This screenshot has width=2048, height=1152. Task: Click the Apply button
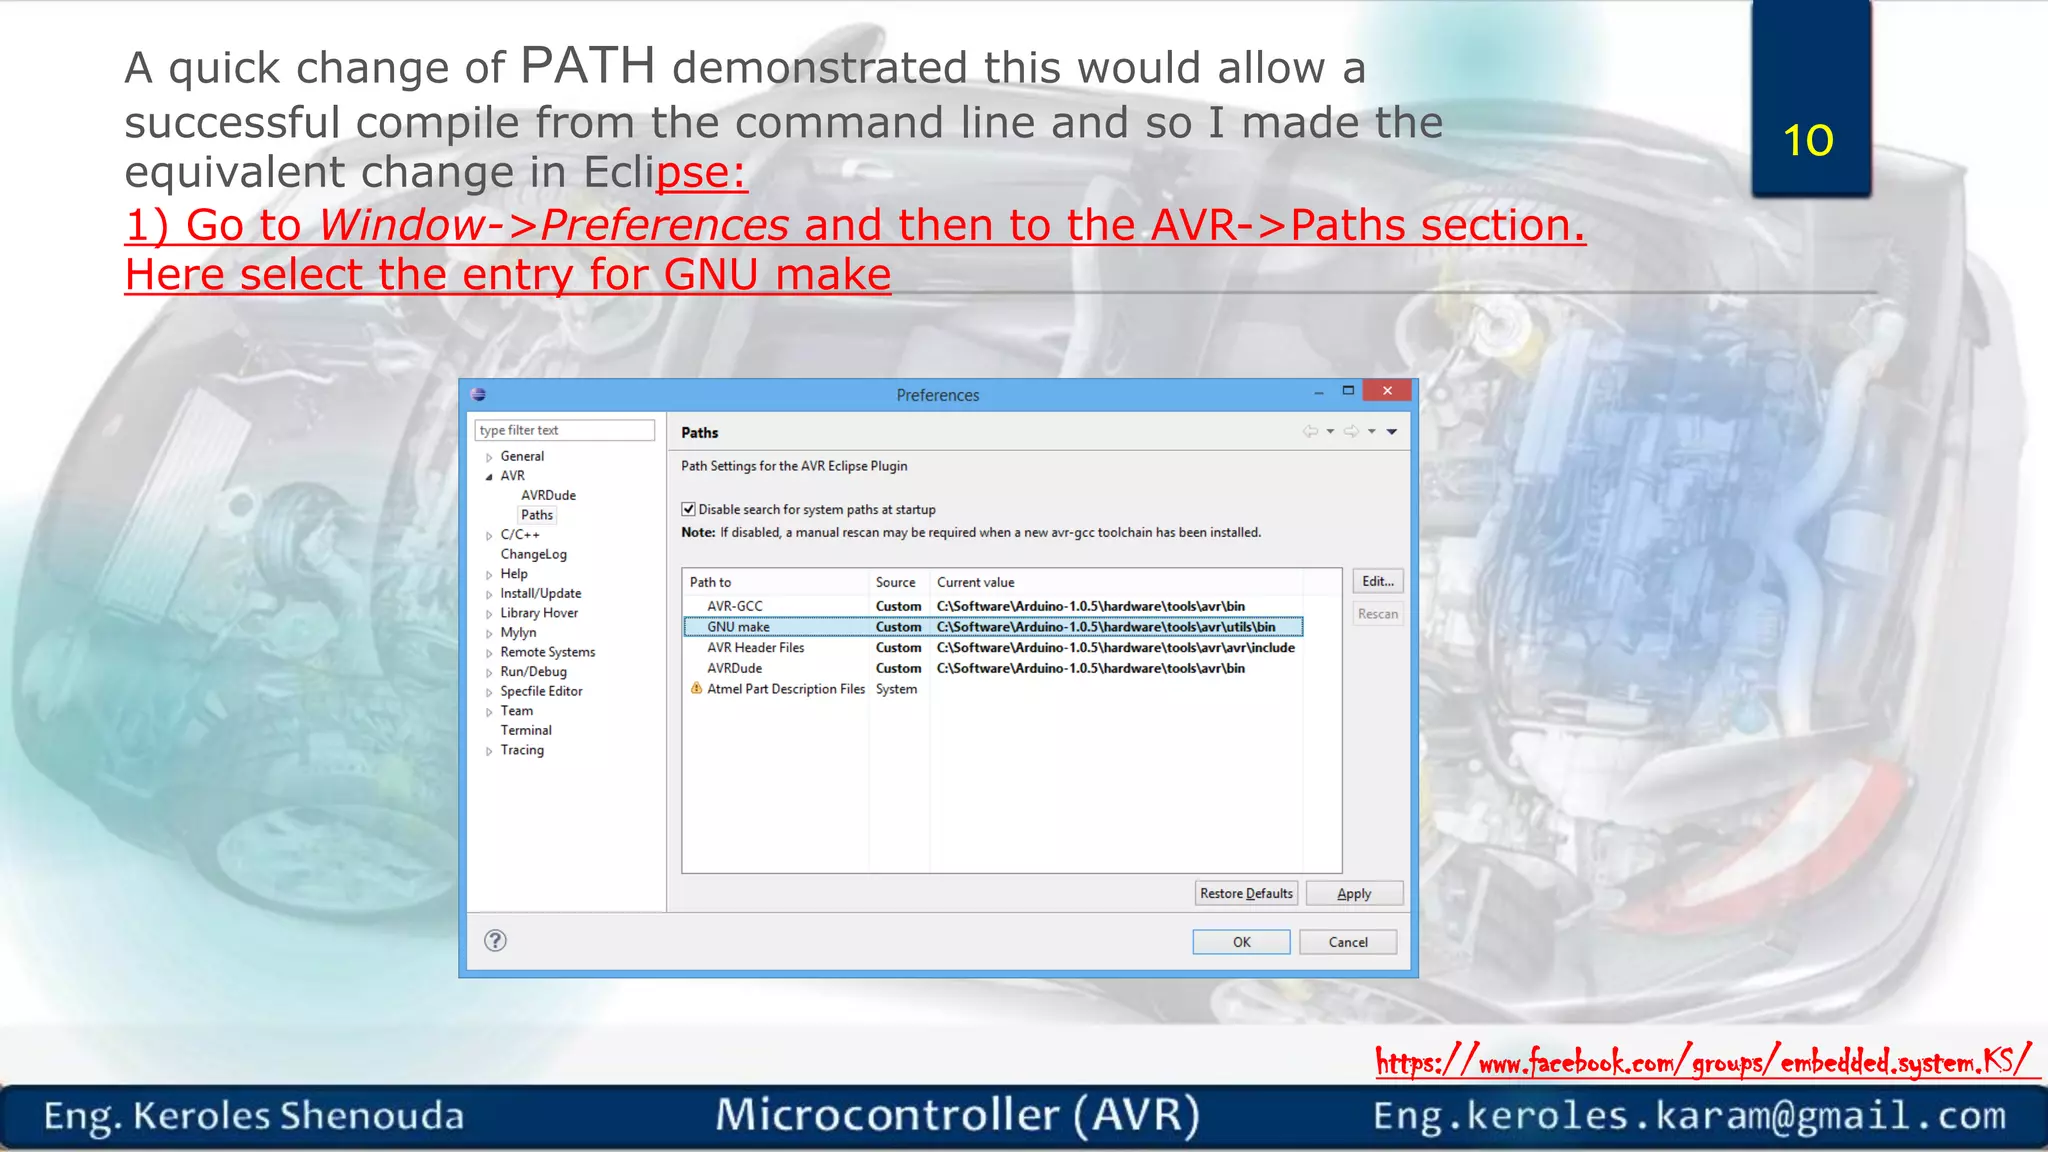click(x=1354, y=893)
